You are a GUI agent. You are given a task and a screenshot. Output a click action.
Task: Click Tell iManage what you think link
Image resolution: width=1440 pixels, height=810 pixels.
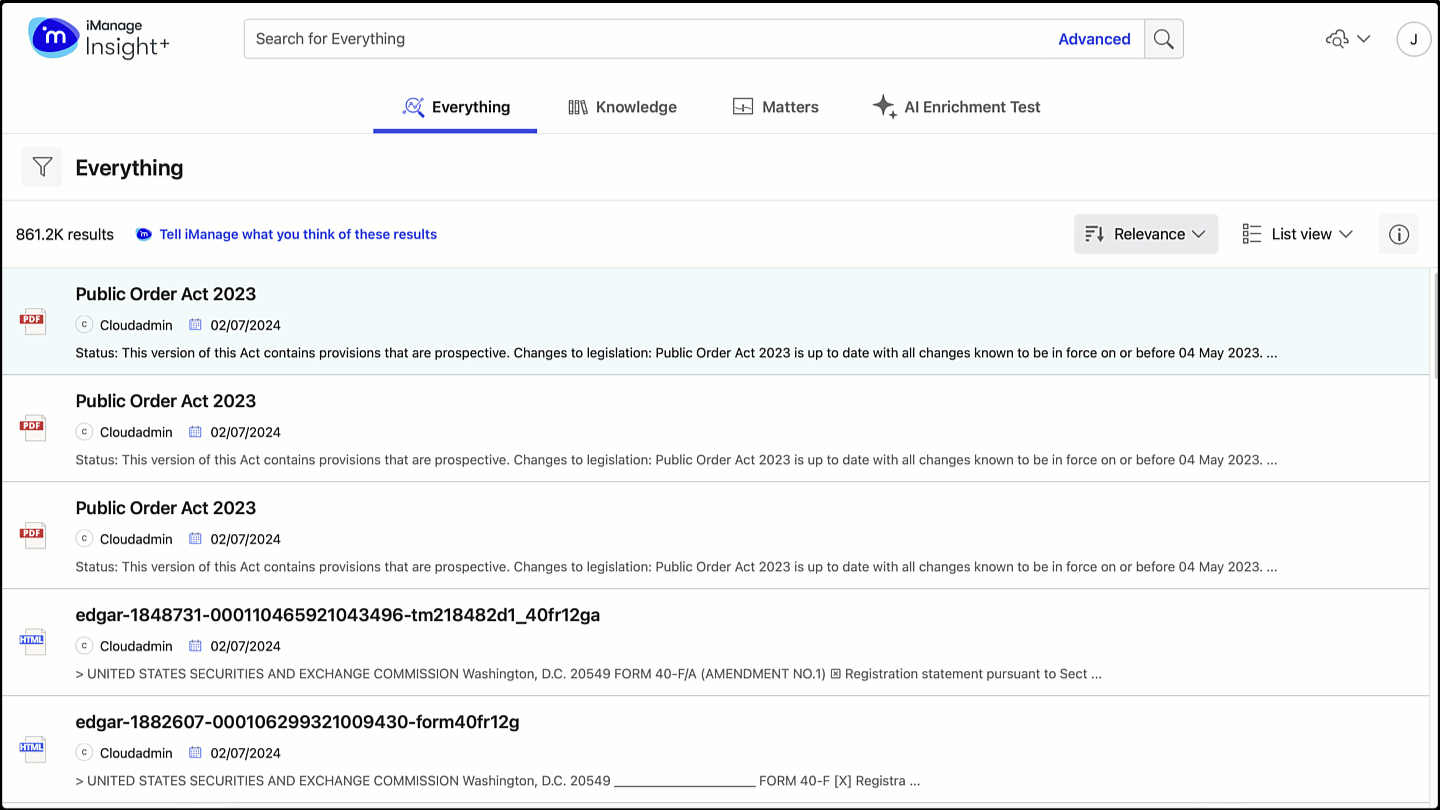pyautogui.click(x=298, y=234)
